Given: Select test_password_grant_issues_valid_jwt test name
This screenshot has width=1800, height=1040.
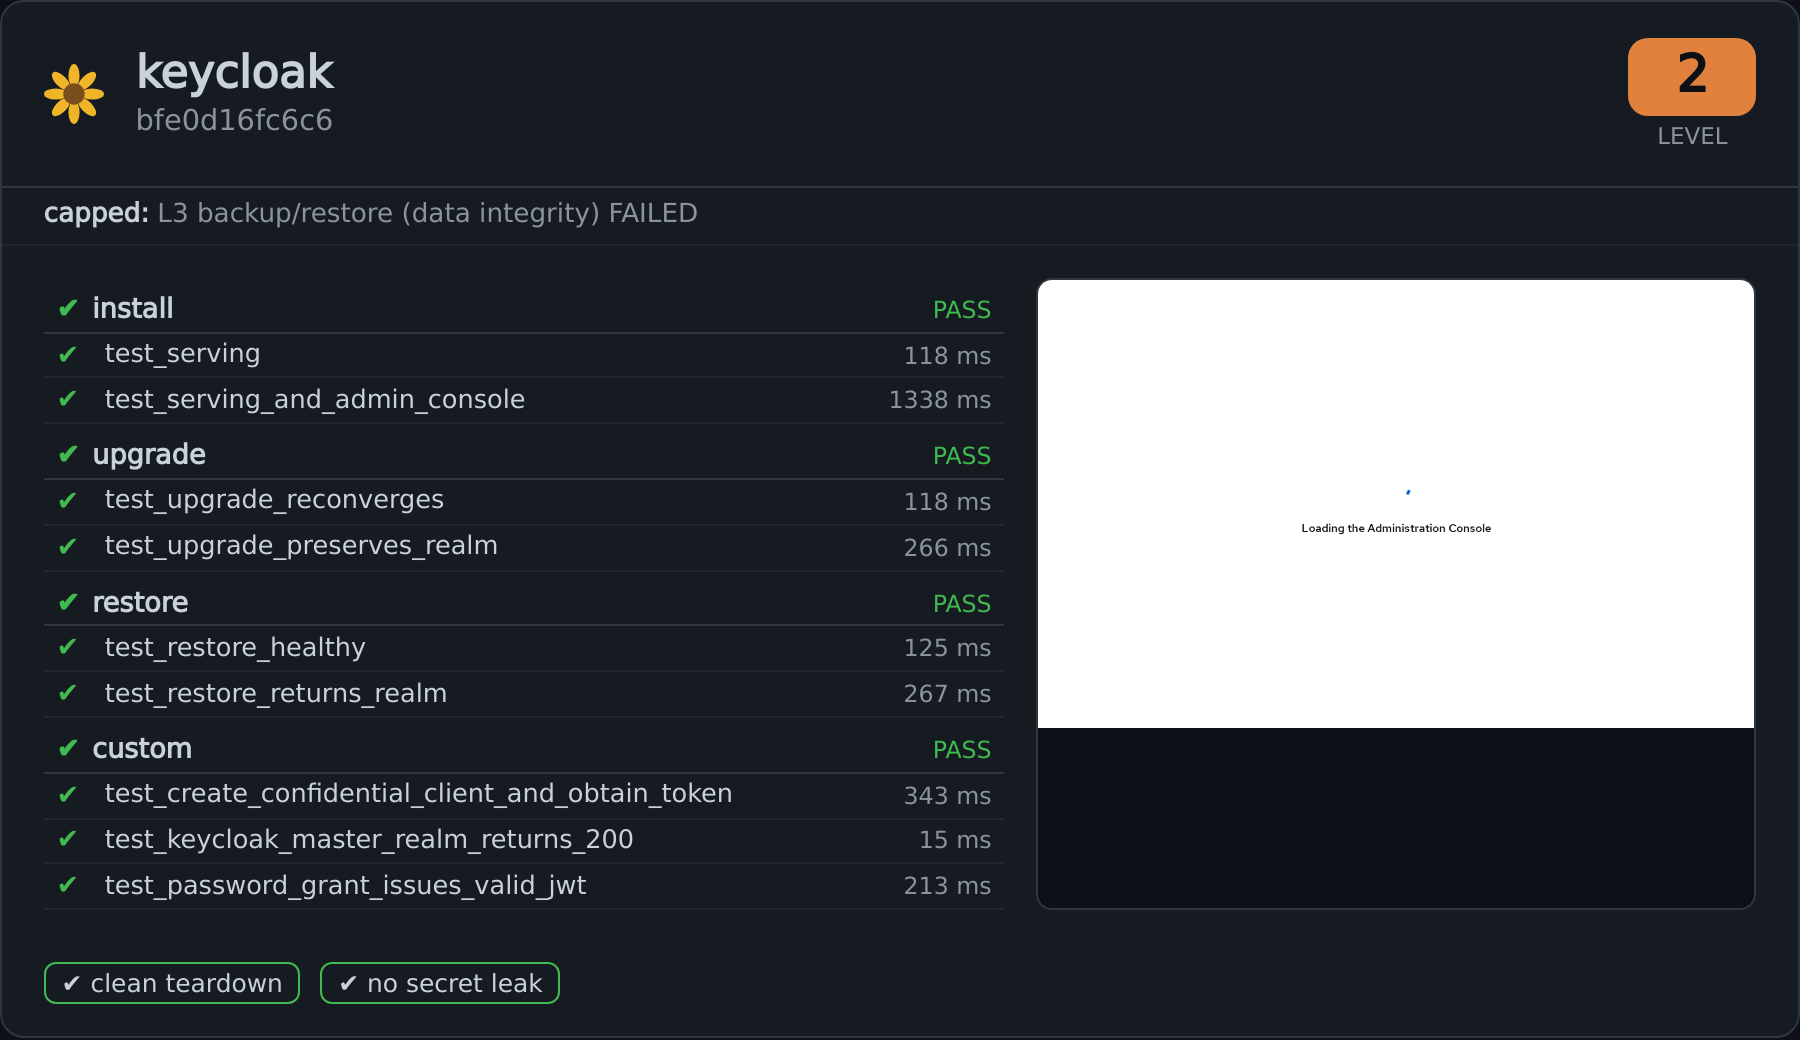Looking at the screenshot, I should point(345,886).
